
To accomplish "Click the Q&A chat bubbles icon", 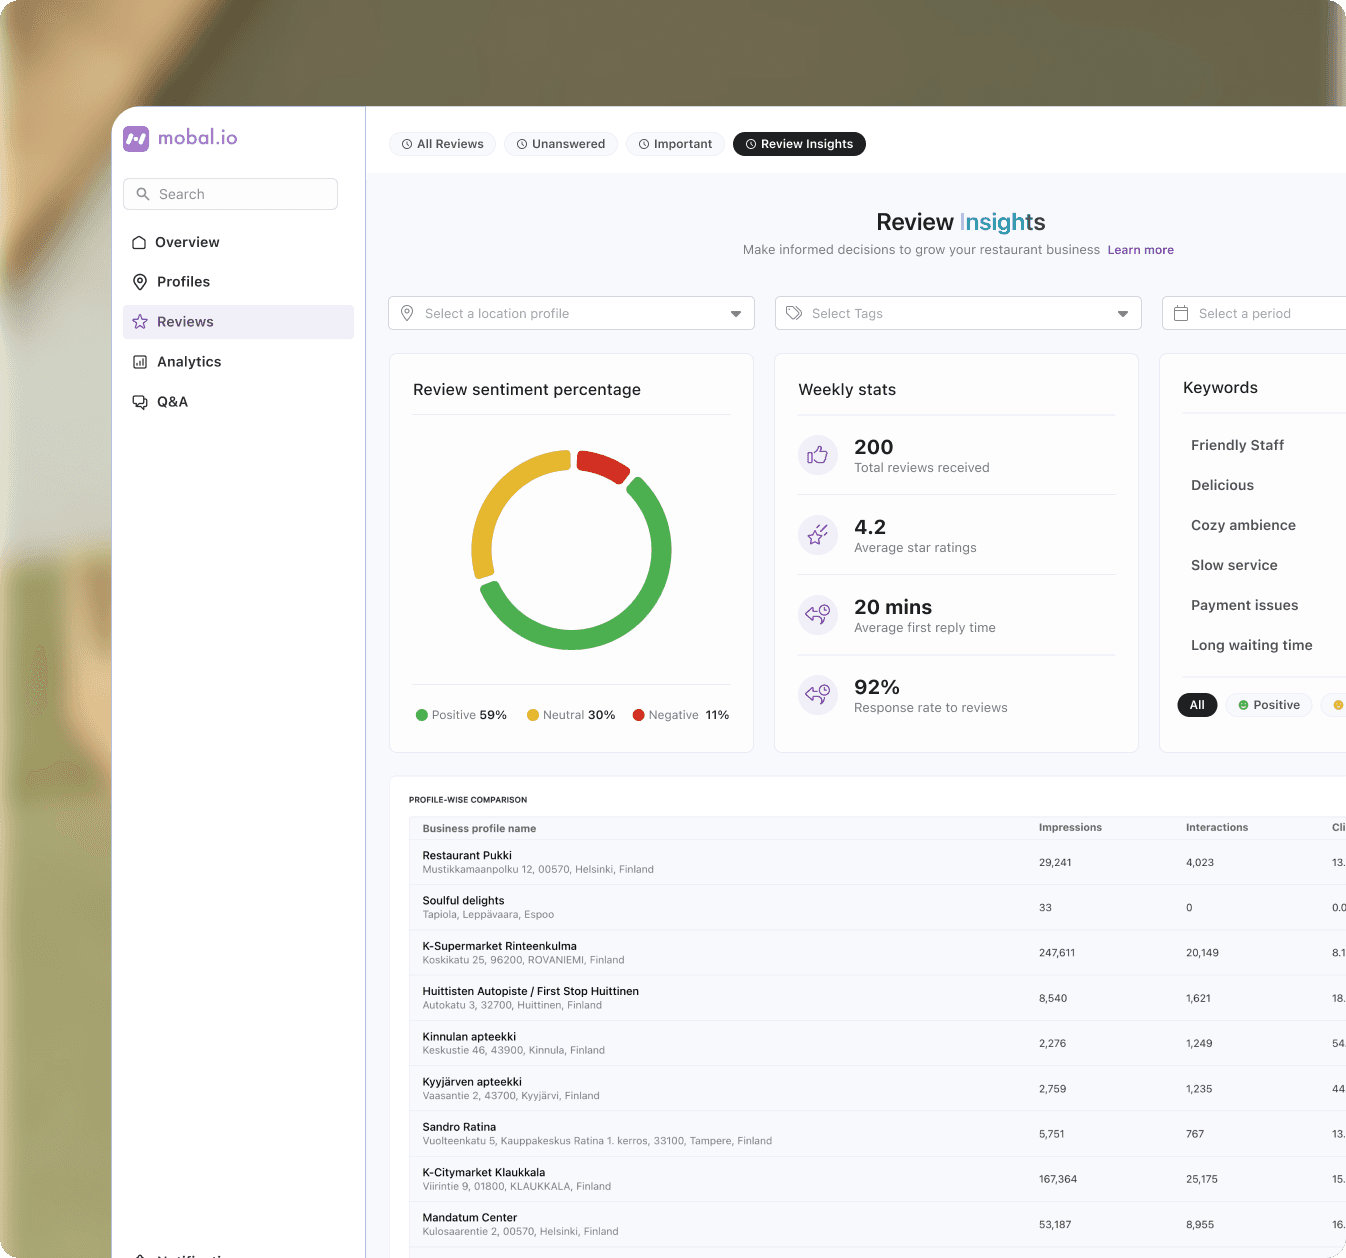I will tap(140, 402).
